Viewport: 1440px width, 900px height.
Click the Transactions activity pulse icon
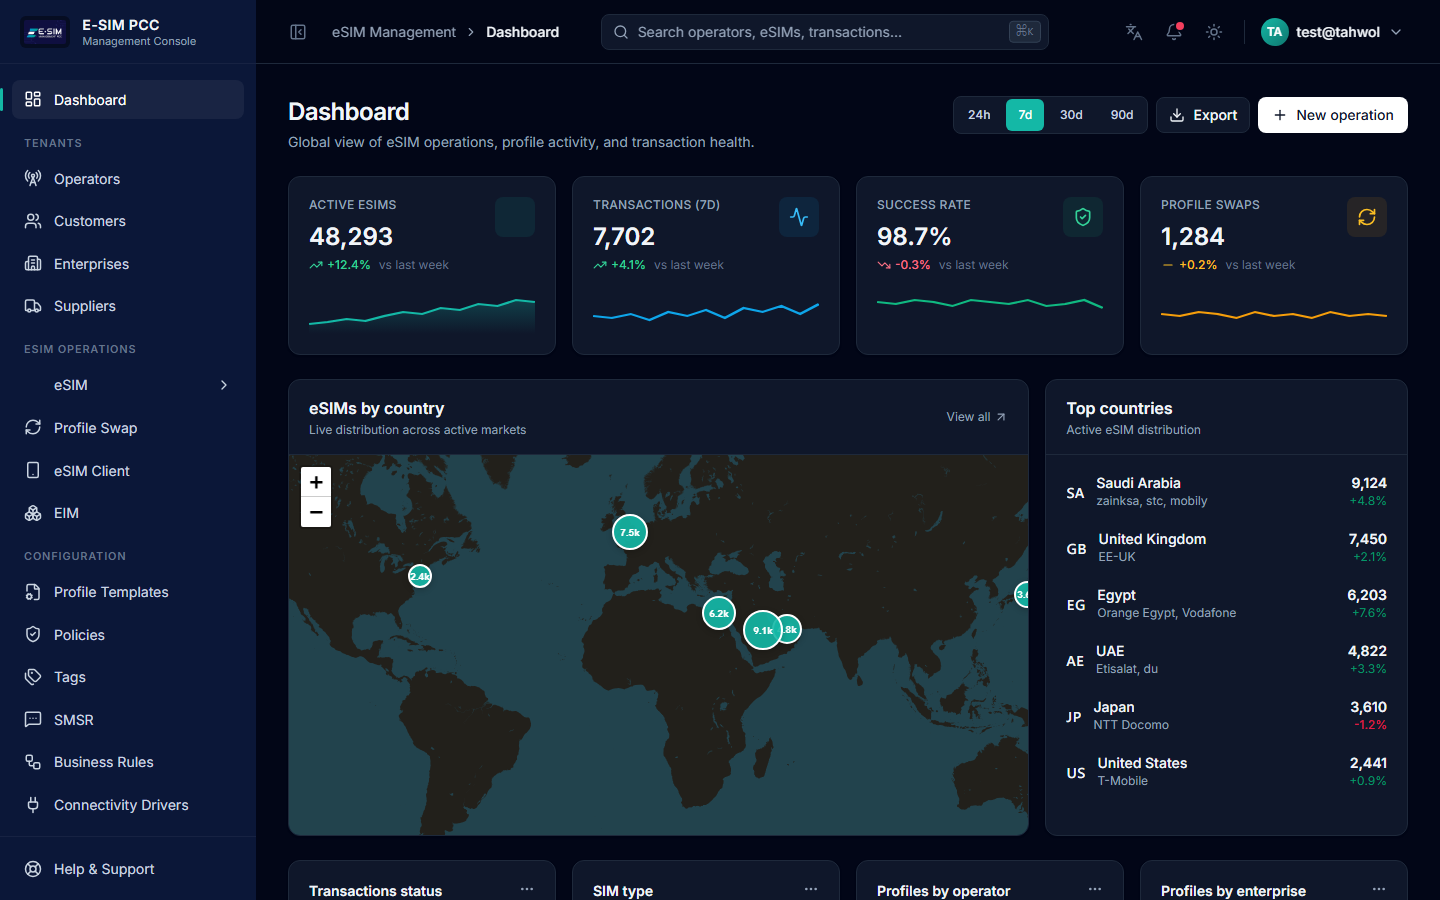coord(798,217)
